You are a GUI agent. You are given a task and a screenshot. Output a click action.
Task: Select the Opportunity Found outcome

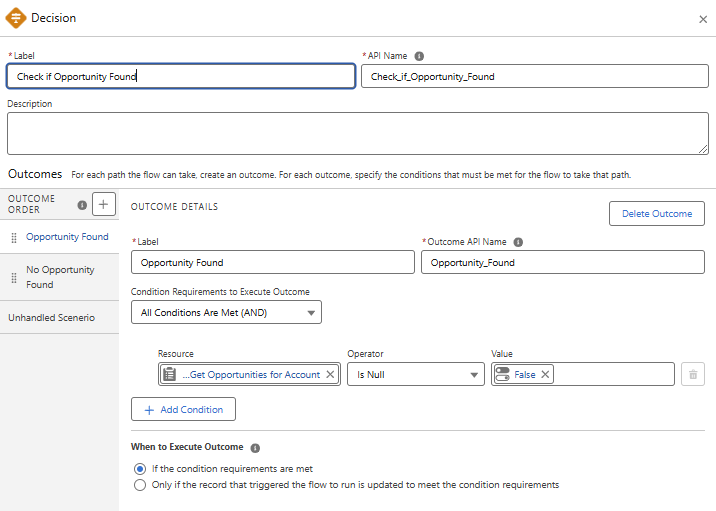pos(67,237)
